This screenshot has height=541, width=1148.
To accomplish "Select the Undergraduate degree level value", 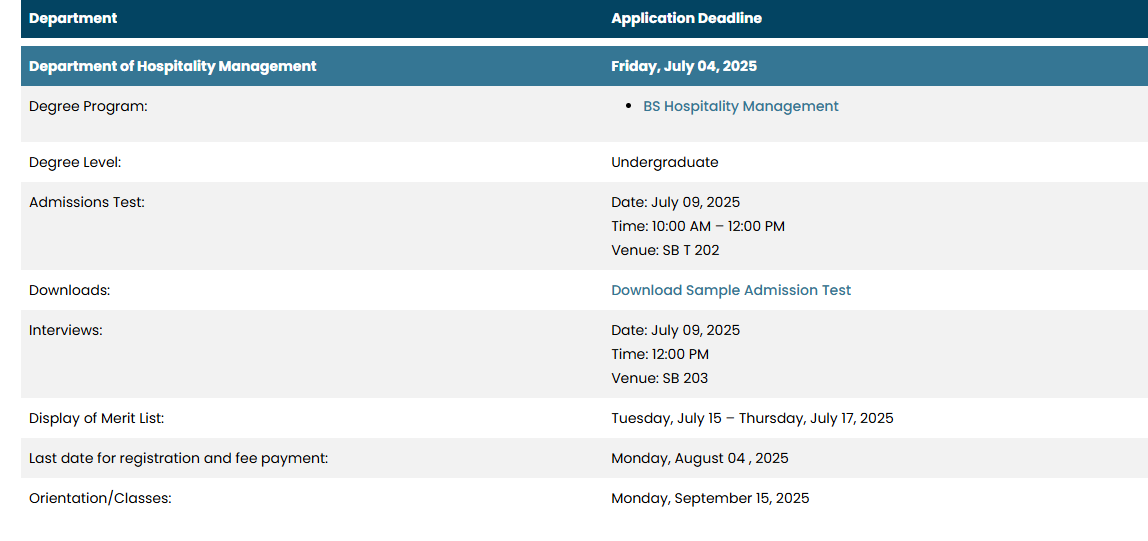I will tap(665, 162).
